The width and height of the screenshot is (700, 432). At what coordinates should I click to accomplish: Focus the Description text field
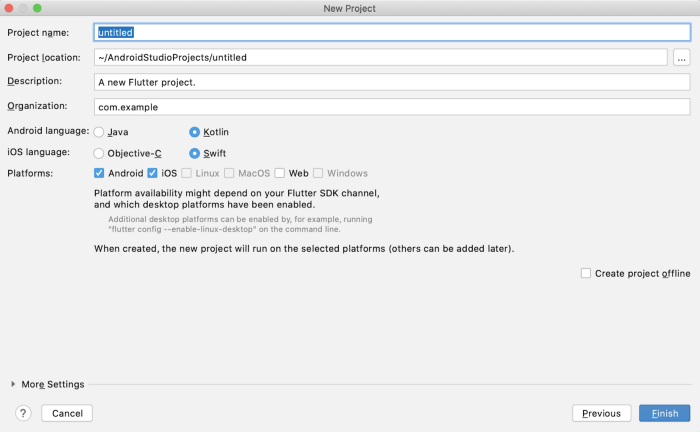(391, 82)
